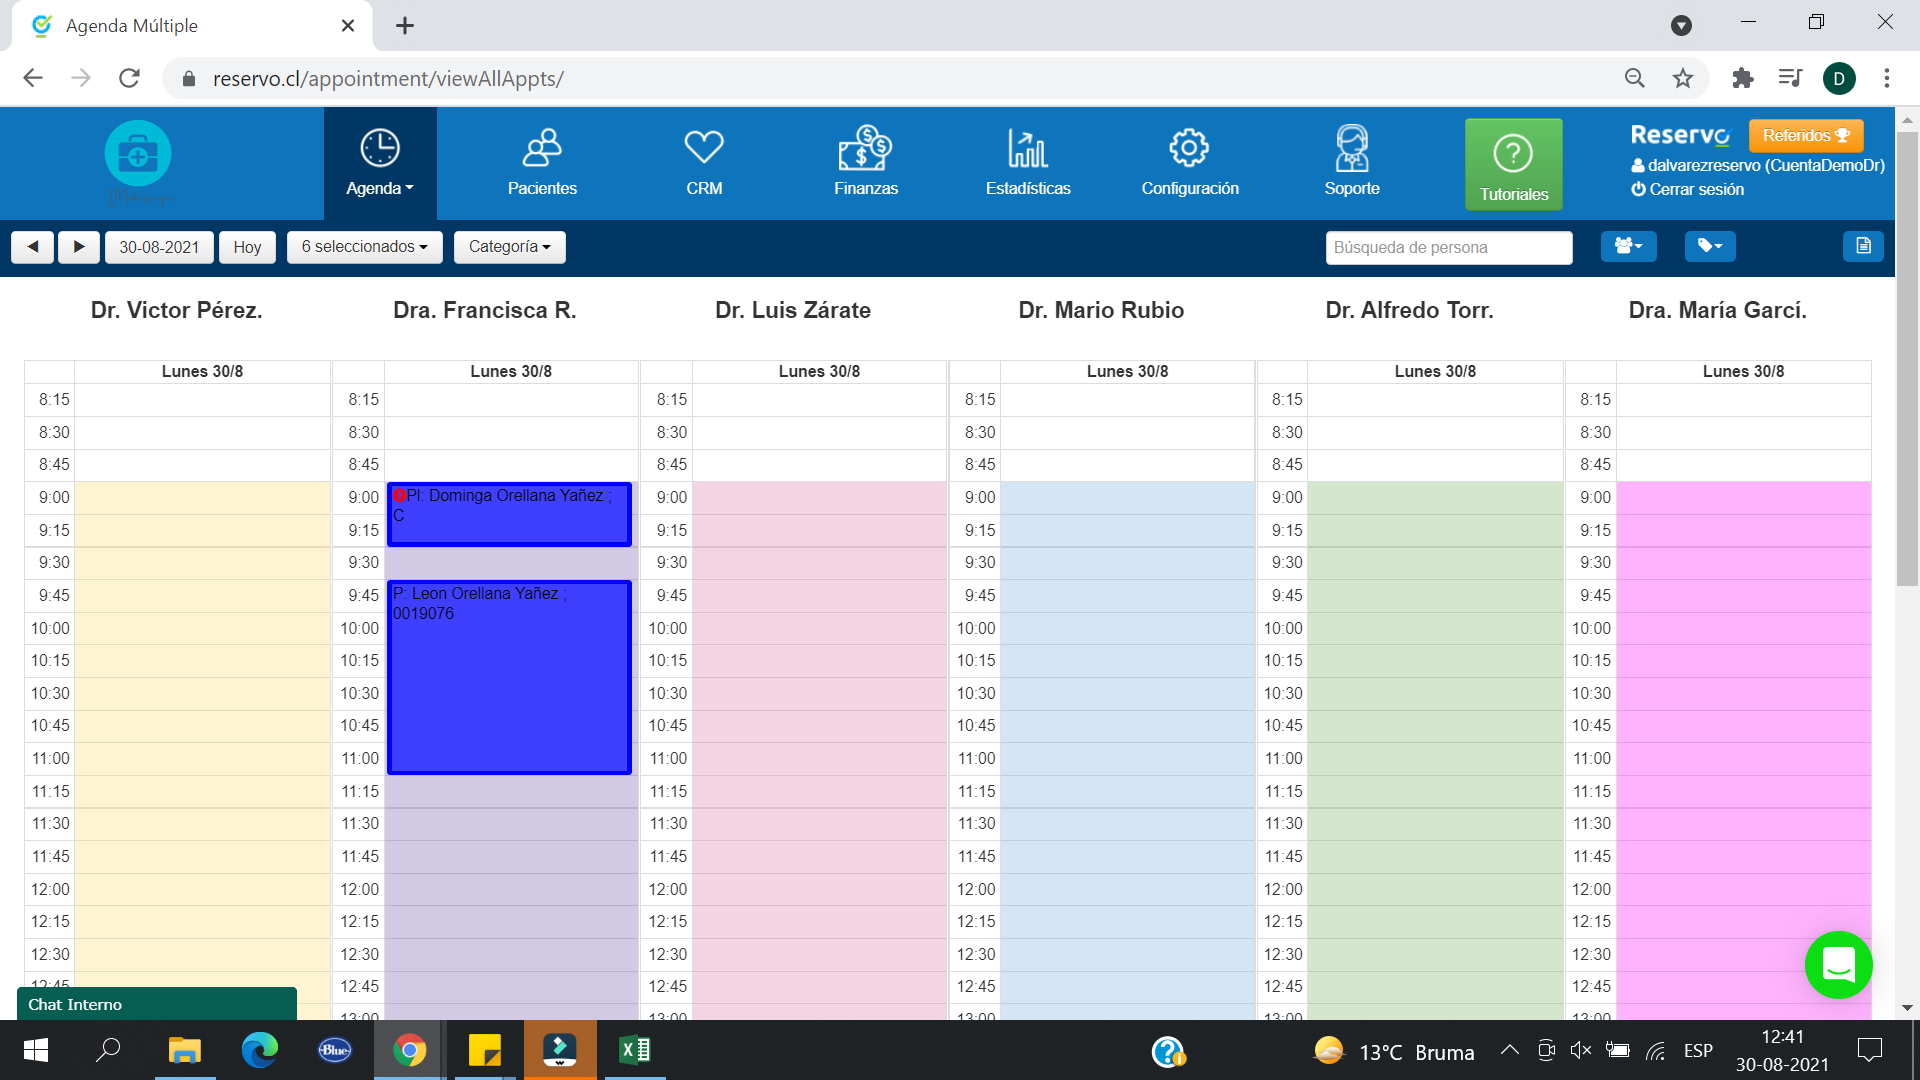This screenshot has width=1920, height=1080.
Task: Go to next day arrow
Action: click(78, 247)
